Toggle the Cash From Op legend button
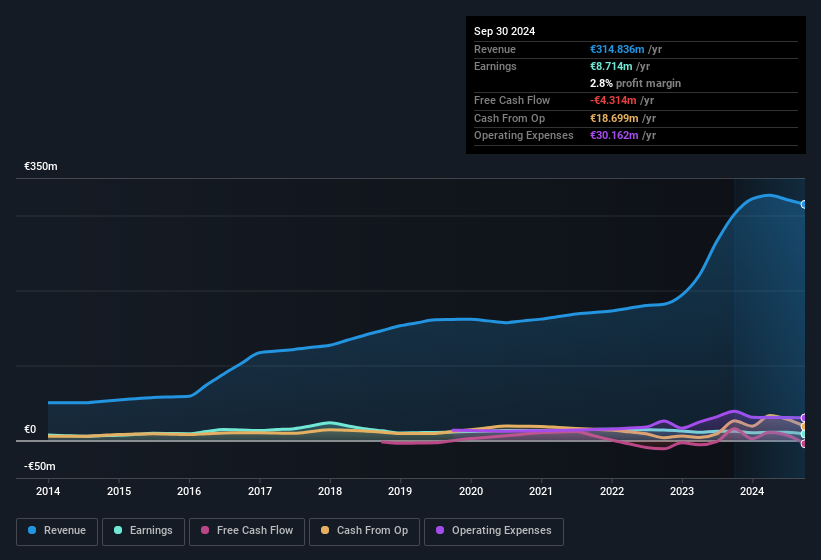 (364, 531)
